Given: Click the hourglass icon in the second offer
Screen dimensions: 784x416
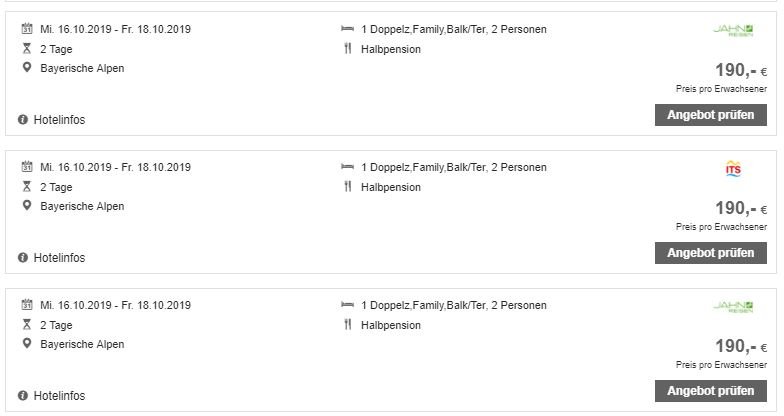Looking at the screenshot, I should pos(26,187).
